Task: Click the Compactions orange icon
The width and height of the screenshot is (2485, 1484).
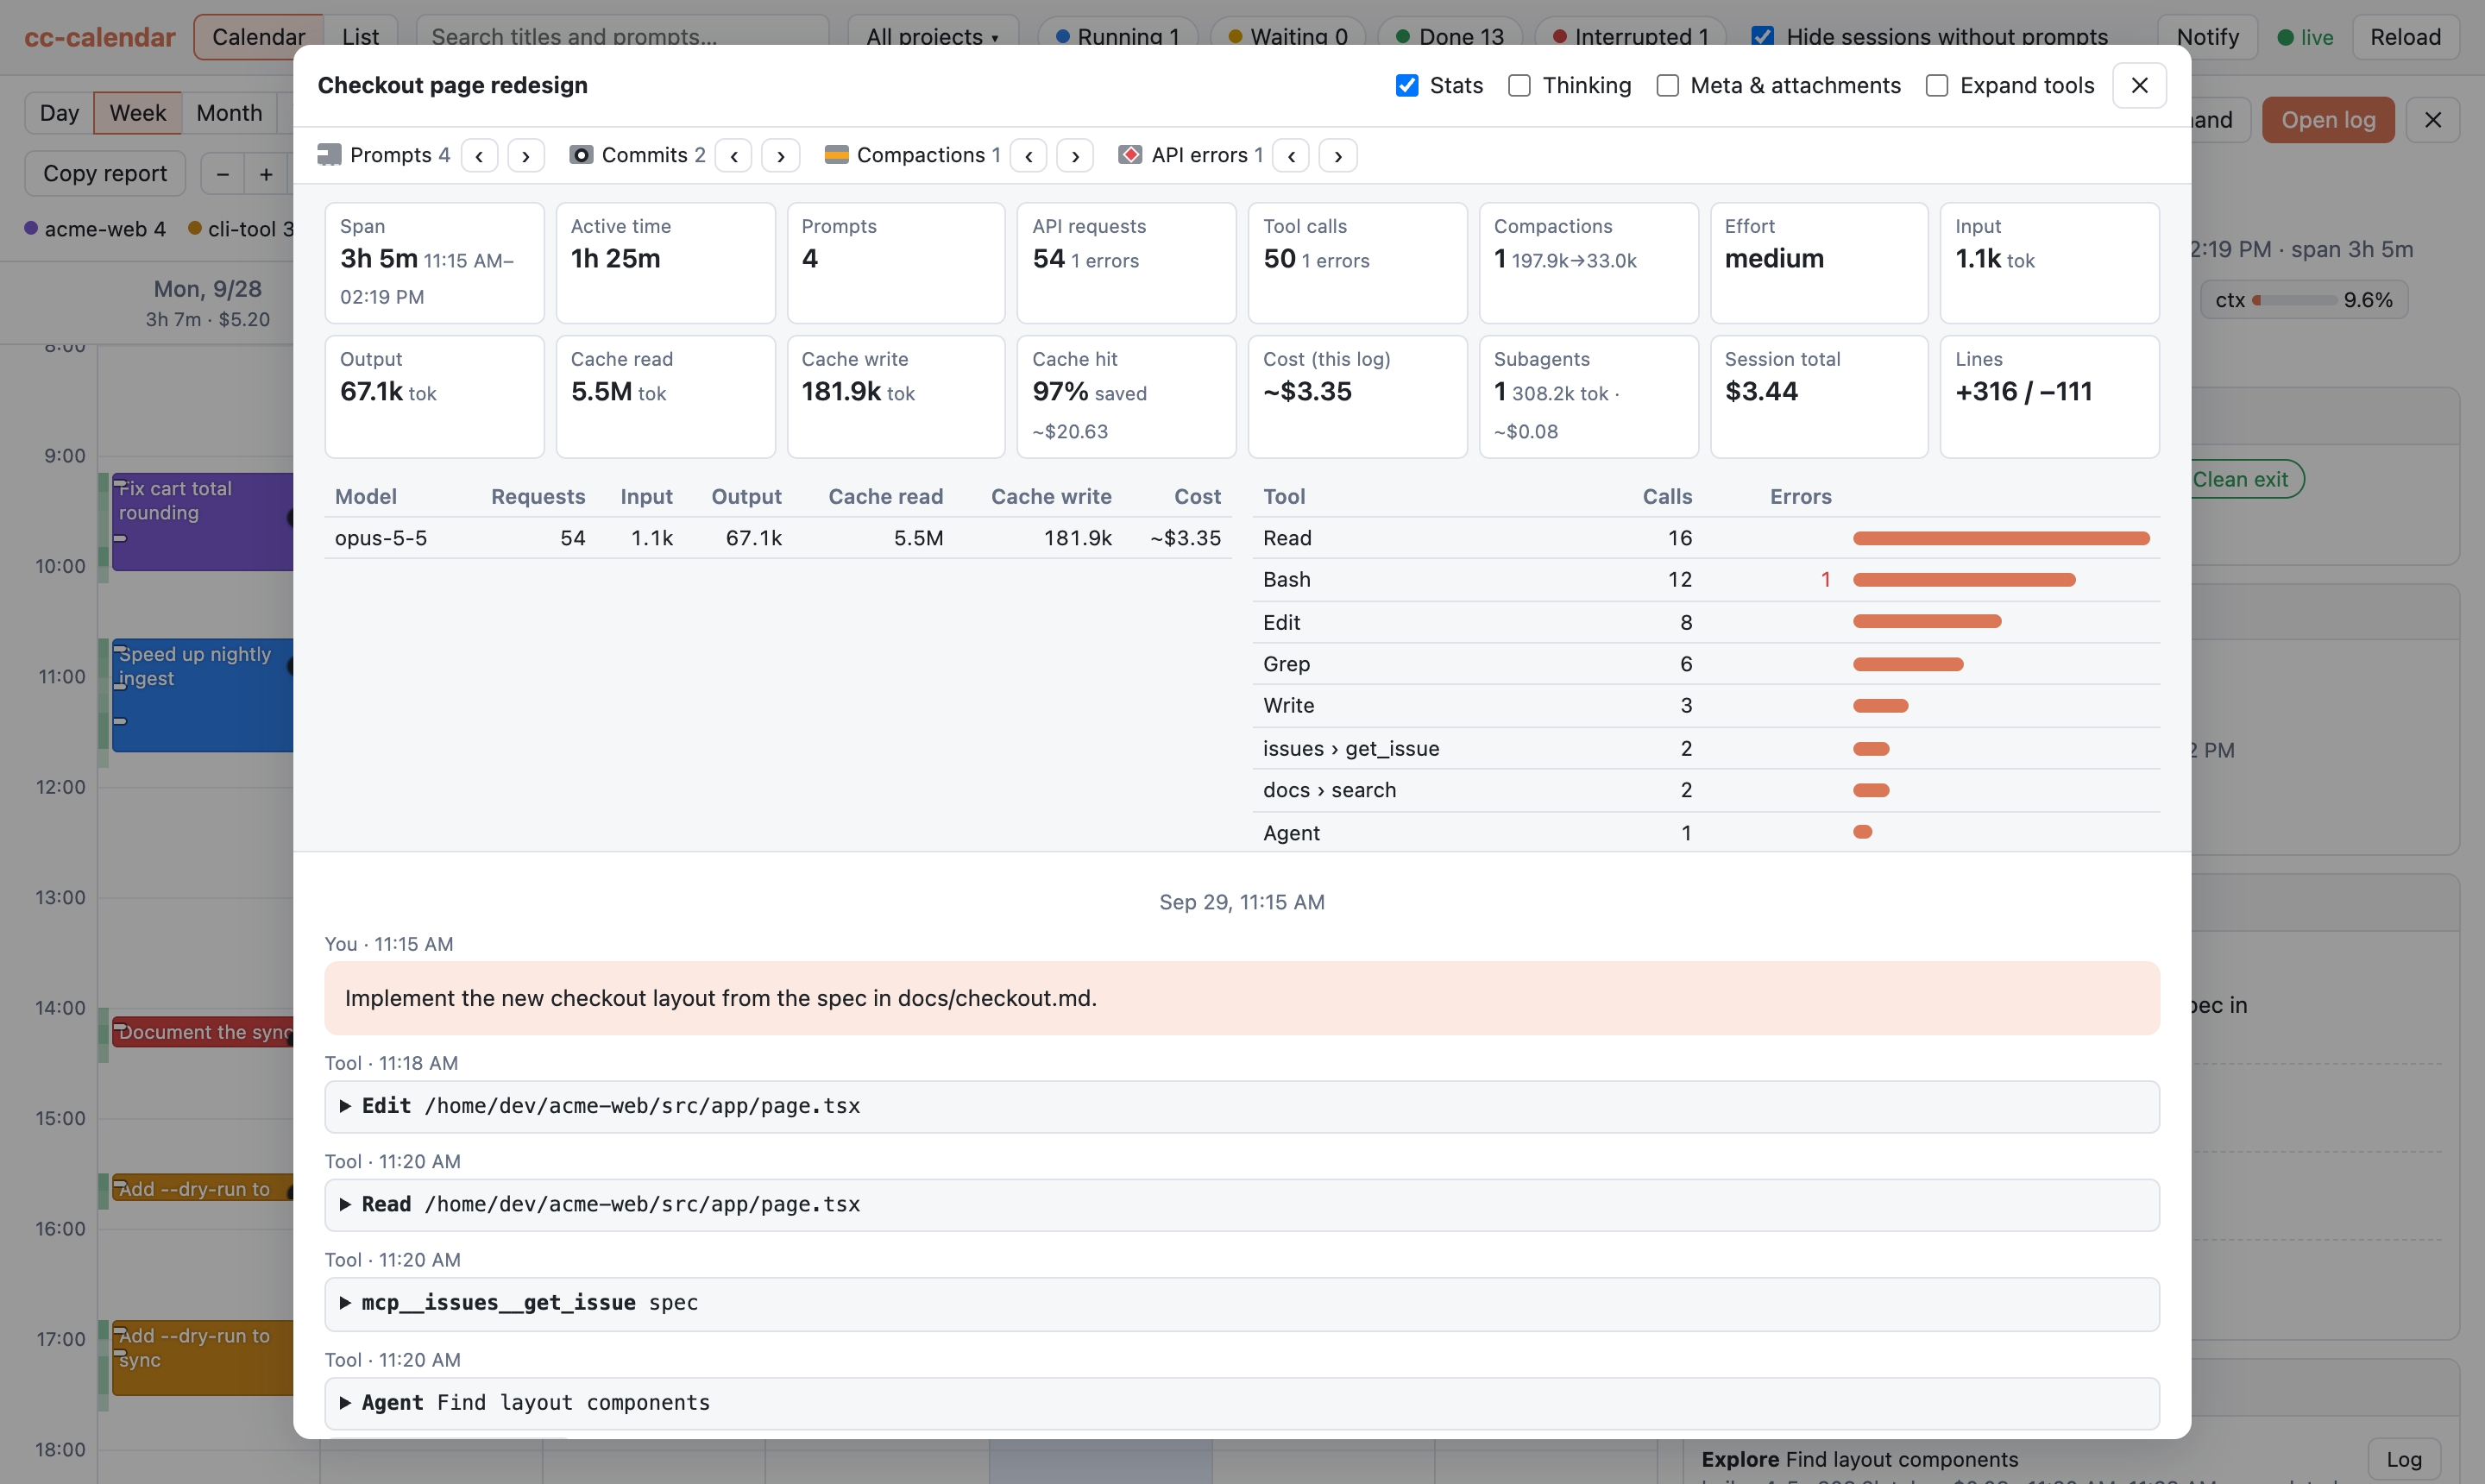Action: tap(836, 155)
